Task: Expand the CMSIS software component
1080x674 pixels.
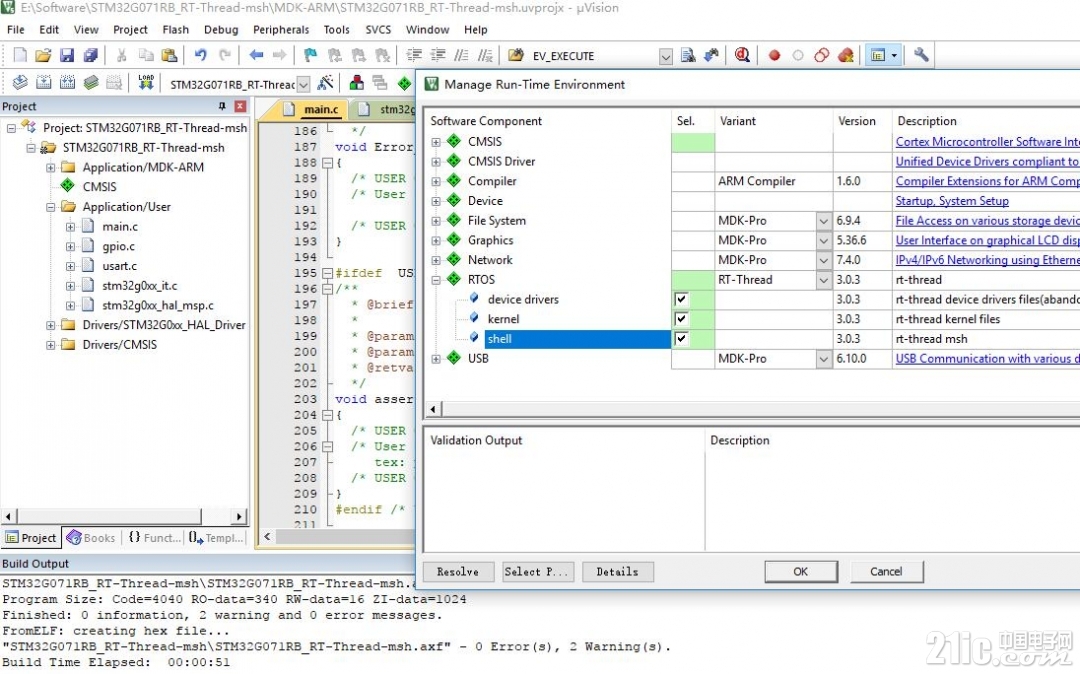Action: [436, 142]
